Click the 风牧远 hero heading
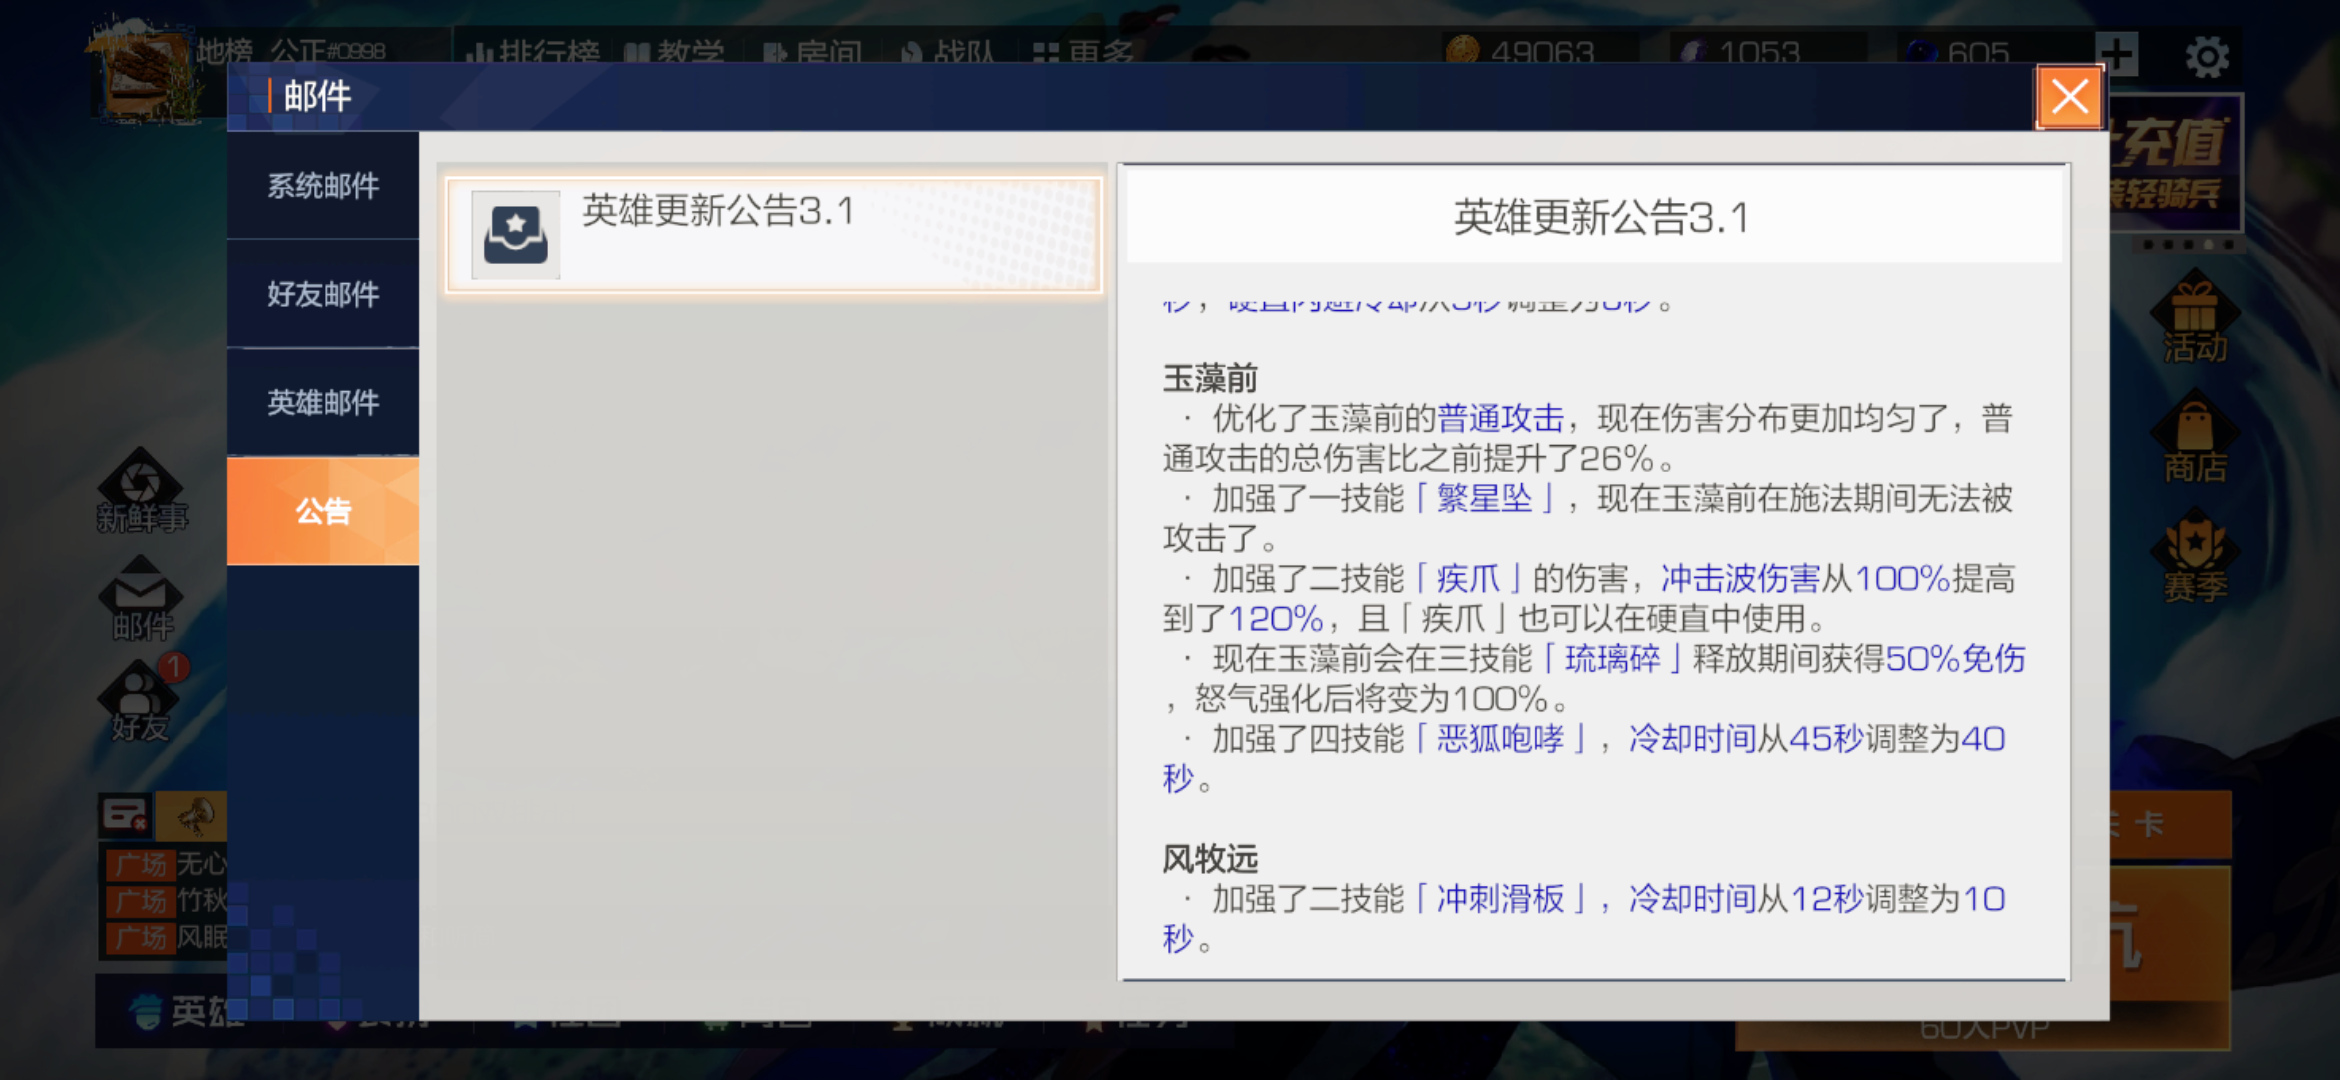Image resolution: width=2340 pixels, height=1080 pixels. point(1210,858)
